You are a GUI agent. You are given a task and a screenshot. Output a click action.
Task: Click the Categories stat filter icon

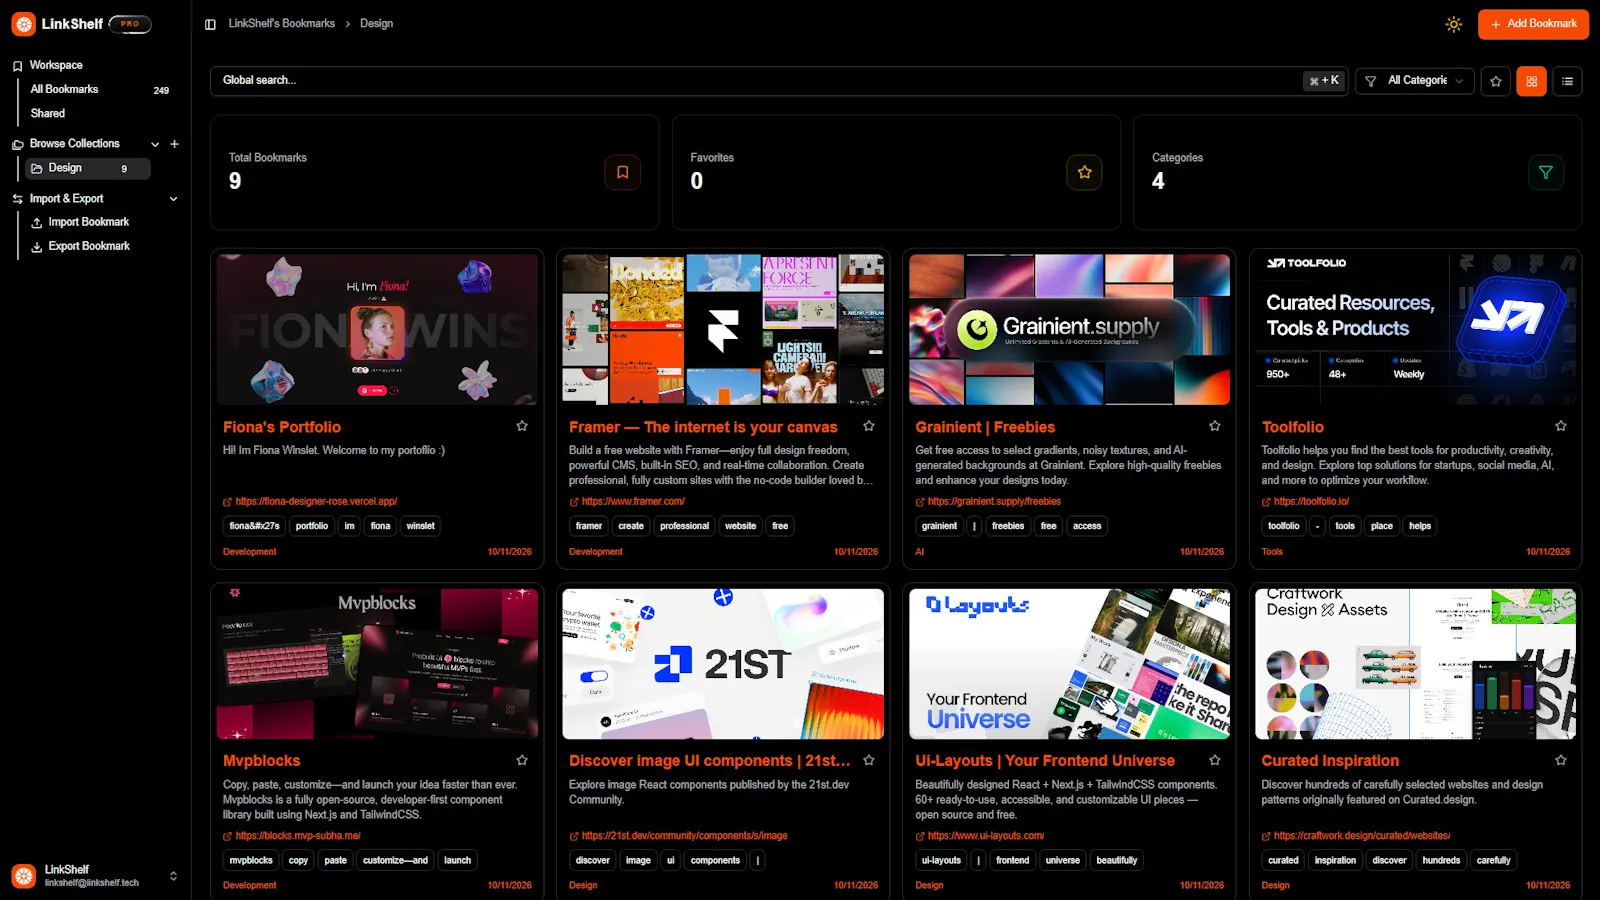point(1546,172)
